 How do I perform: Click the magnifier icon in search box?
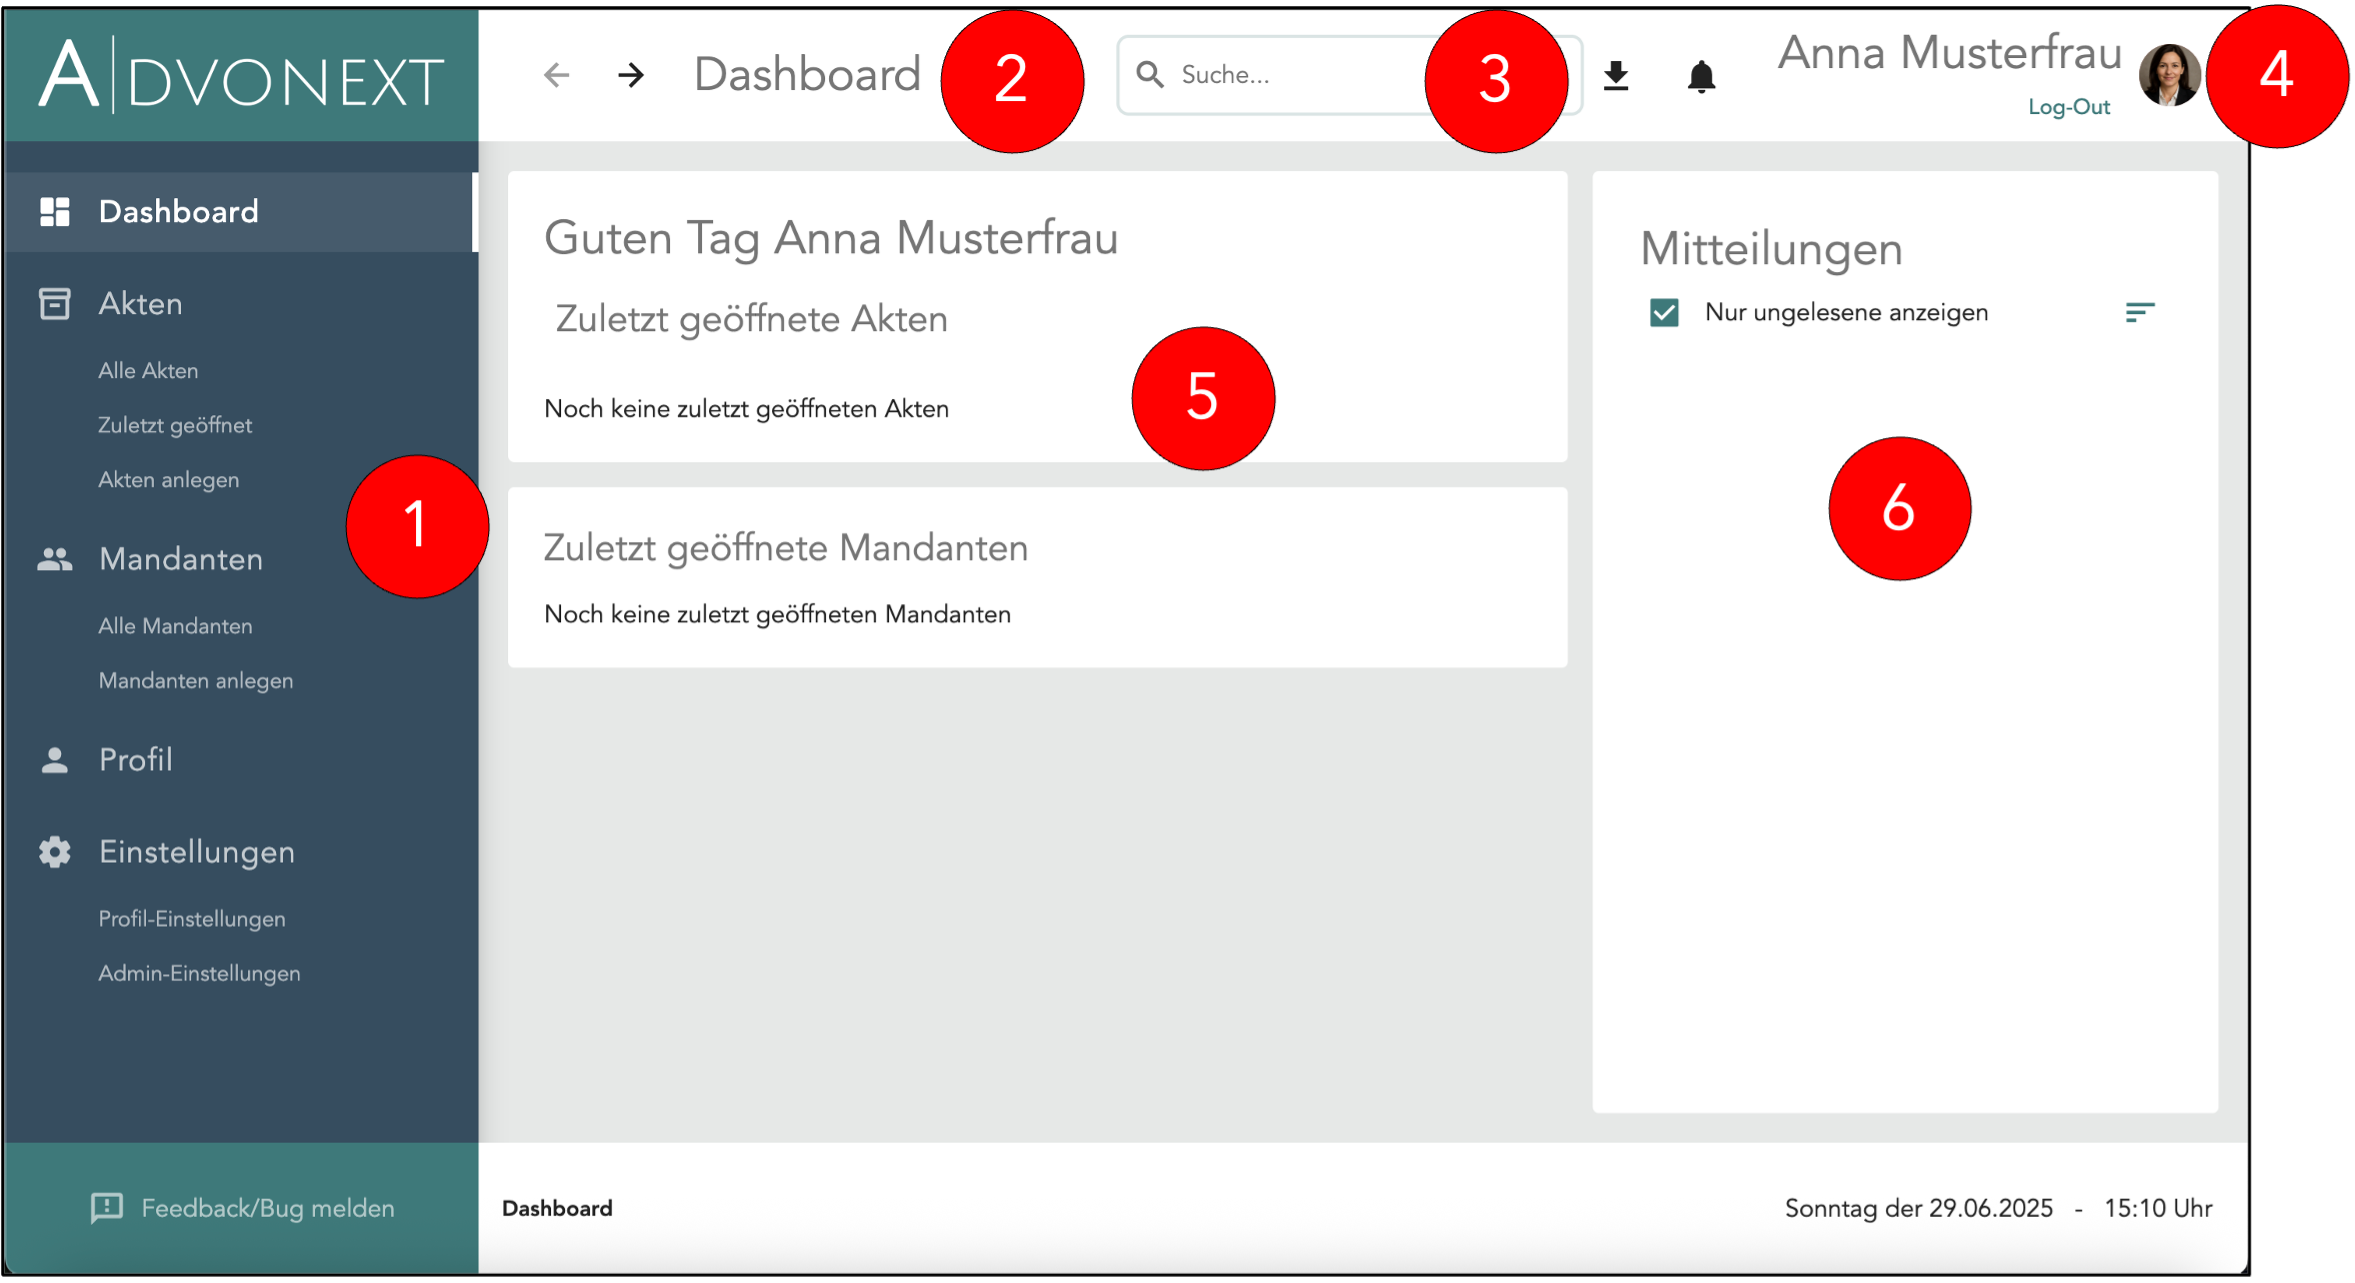1150,75
